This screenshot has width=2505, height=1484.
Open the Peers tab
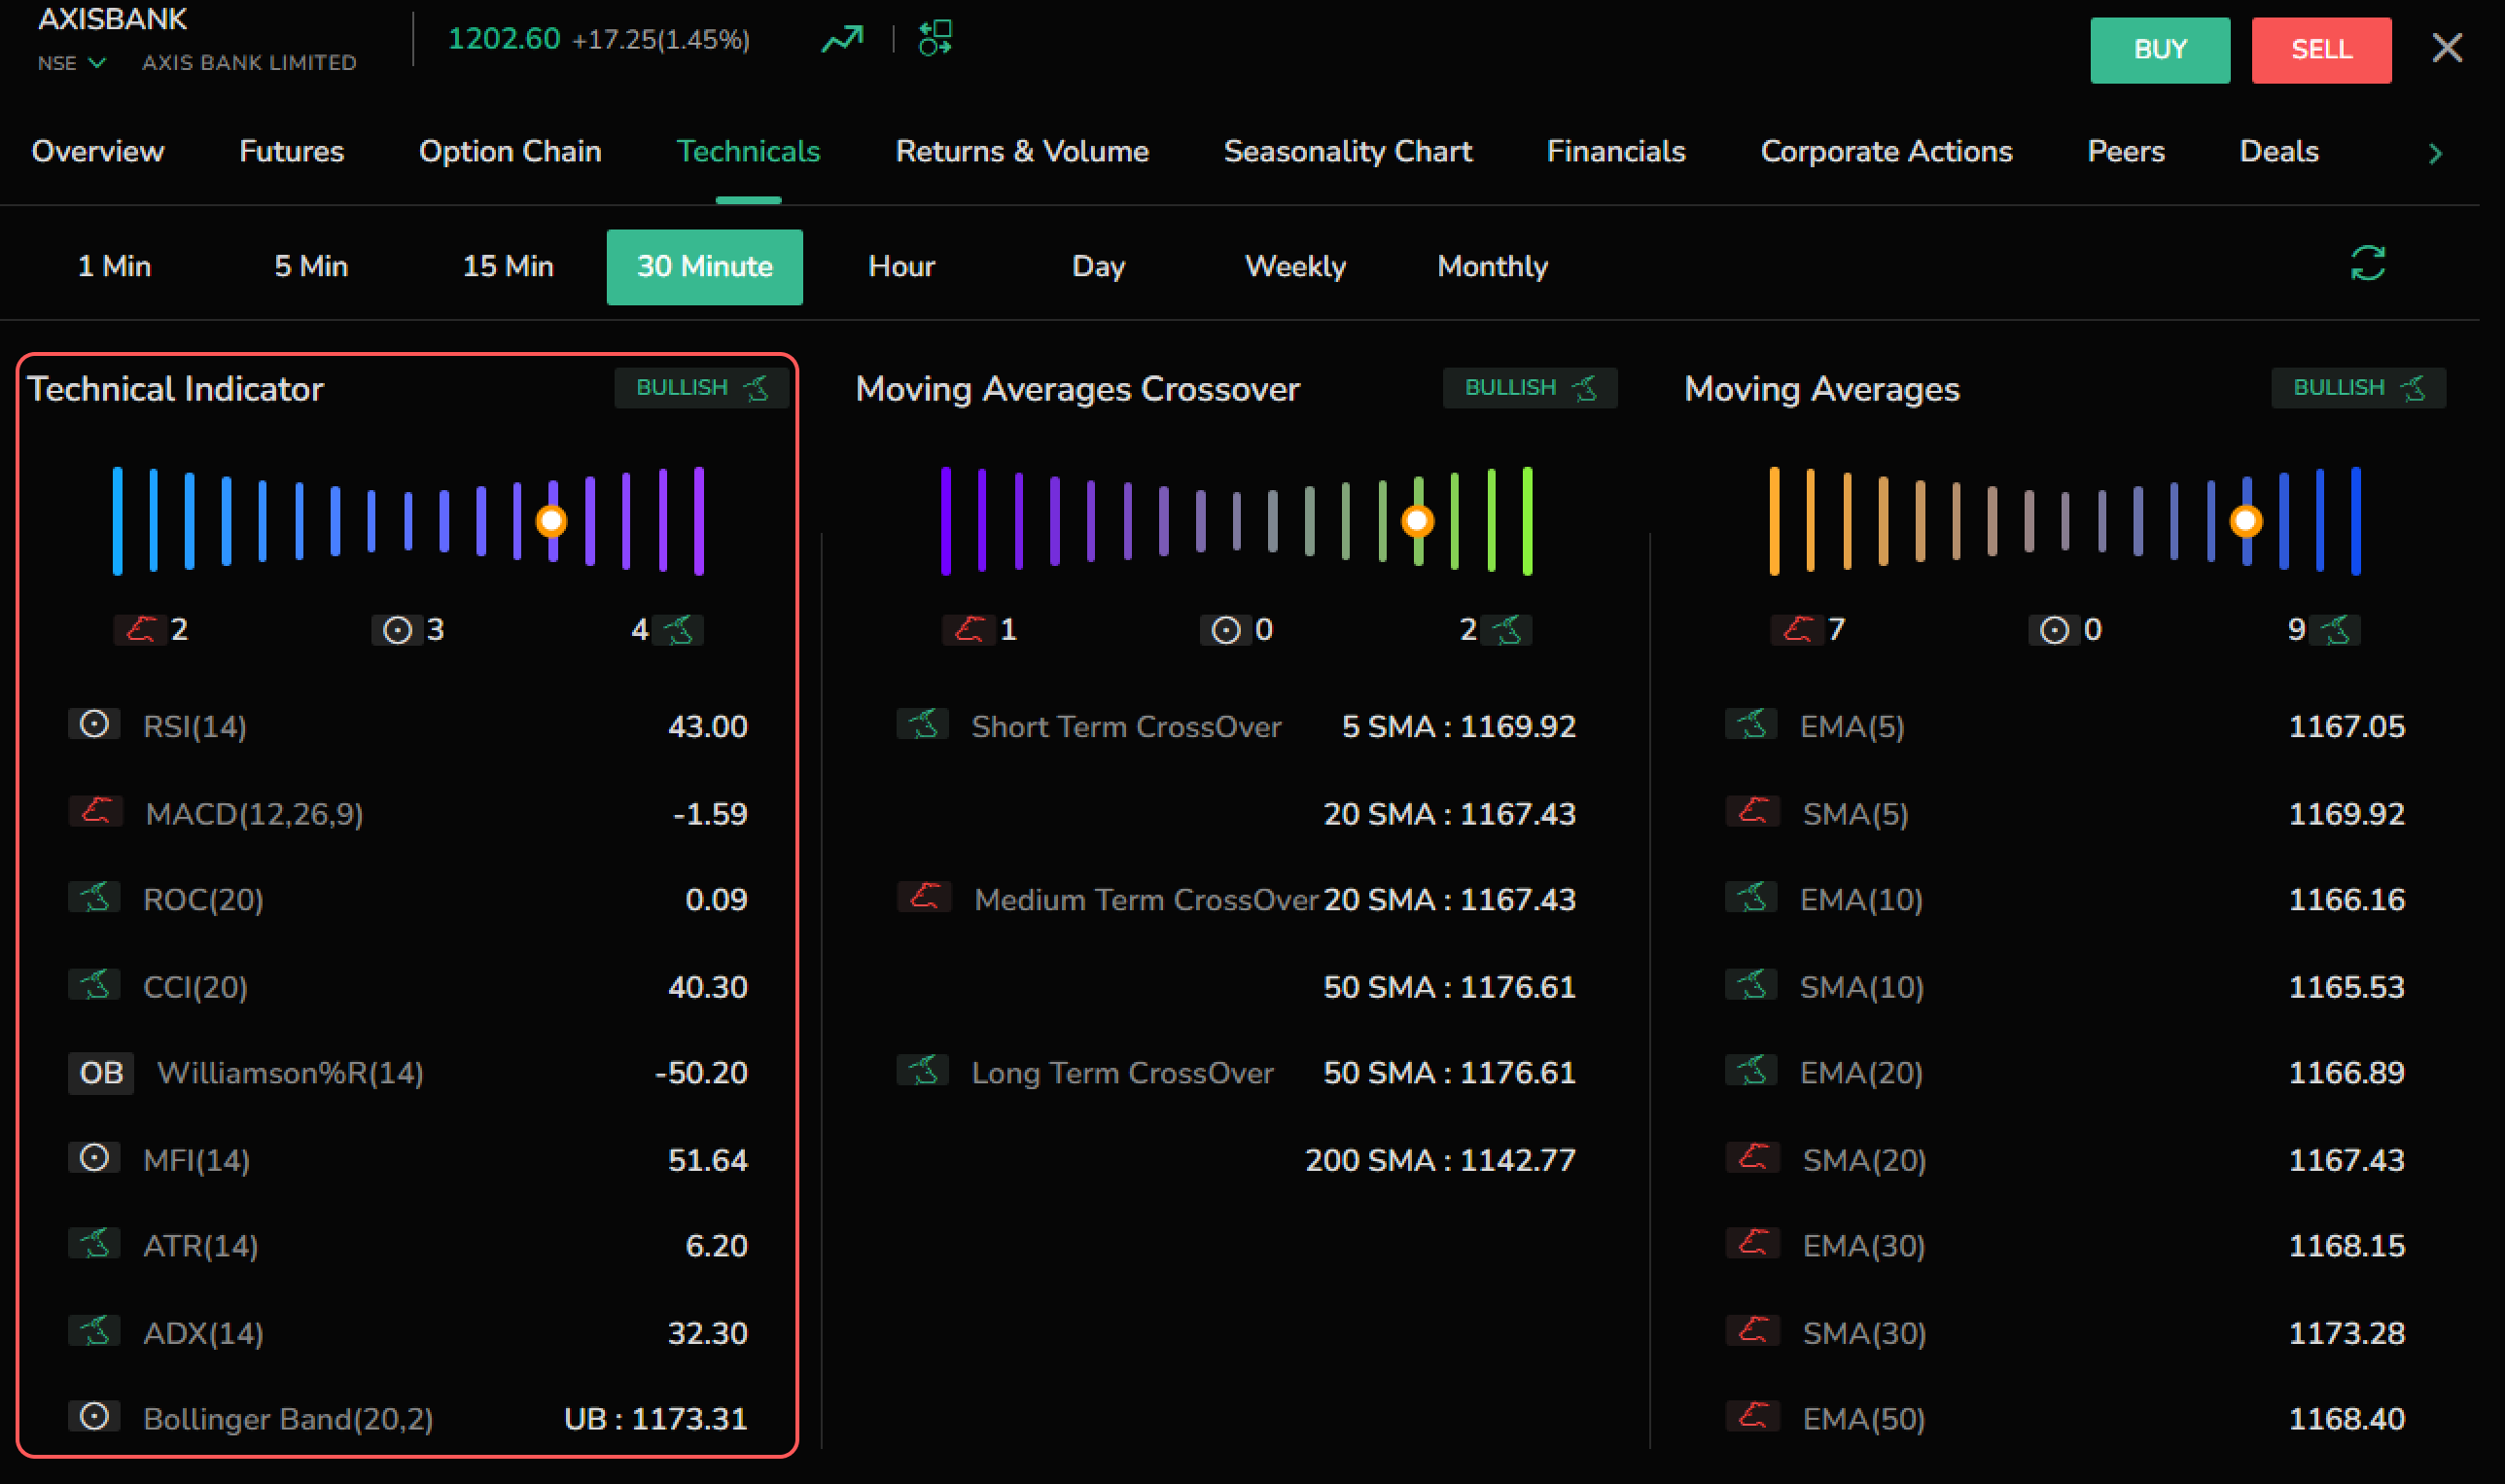point(2125,151)
